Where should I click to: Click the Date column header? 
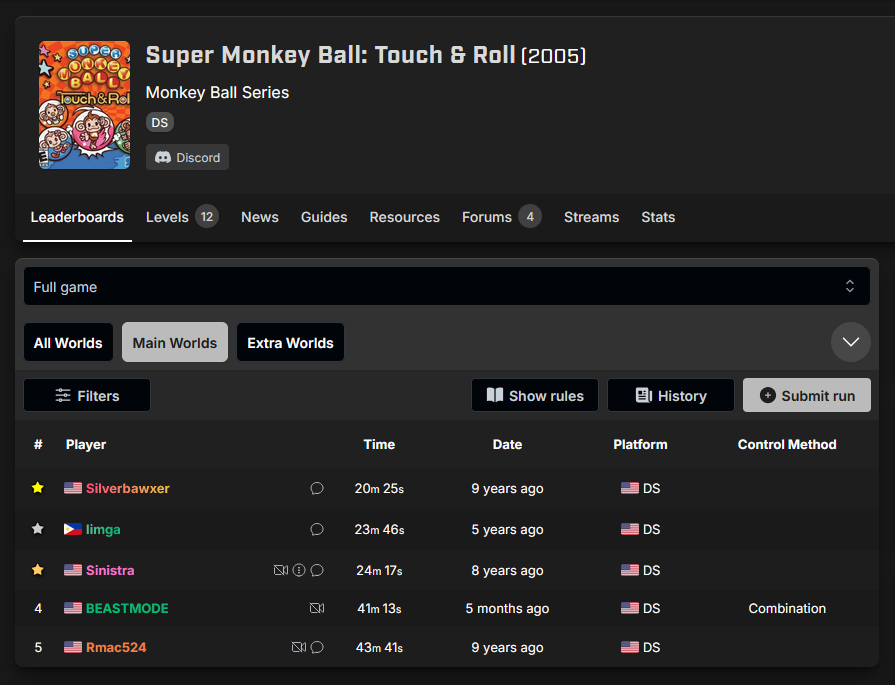pyautogui.click(x=507, y=445)
